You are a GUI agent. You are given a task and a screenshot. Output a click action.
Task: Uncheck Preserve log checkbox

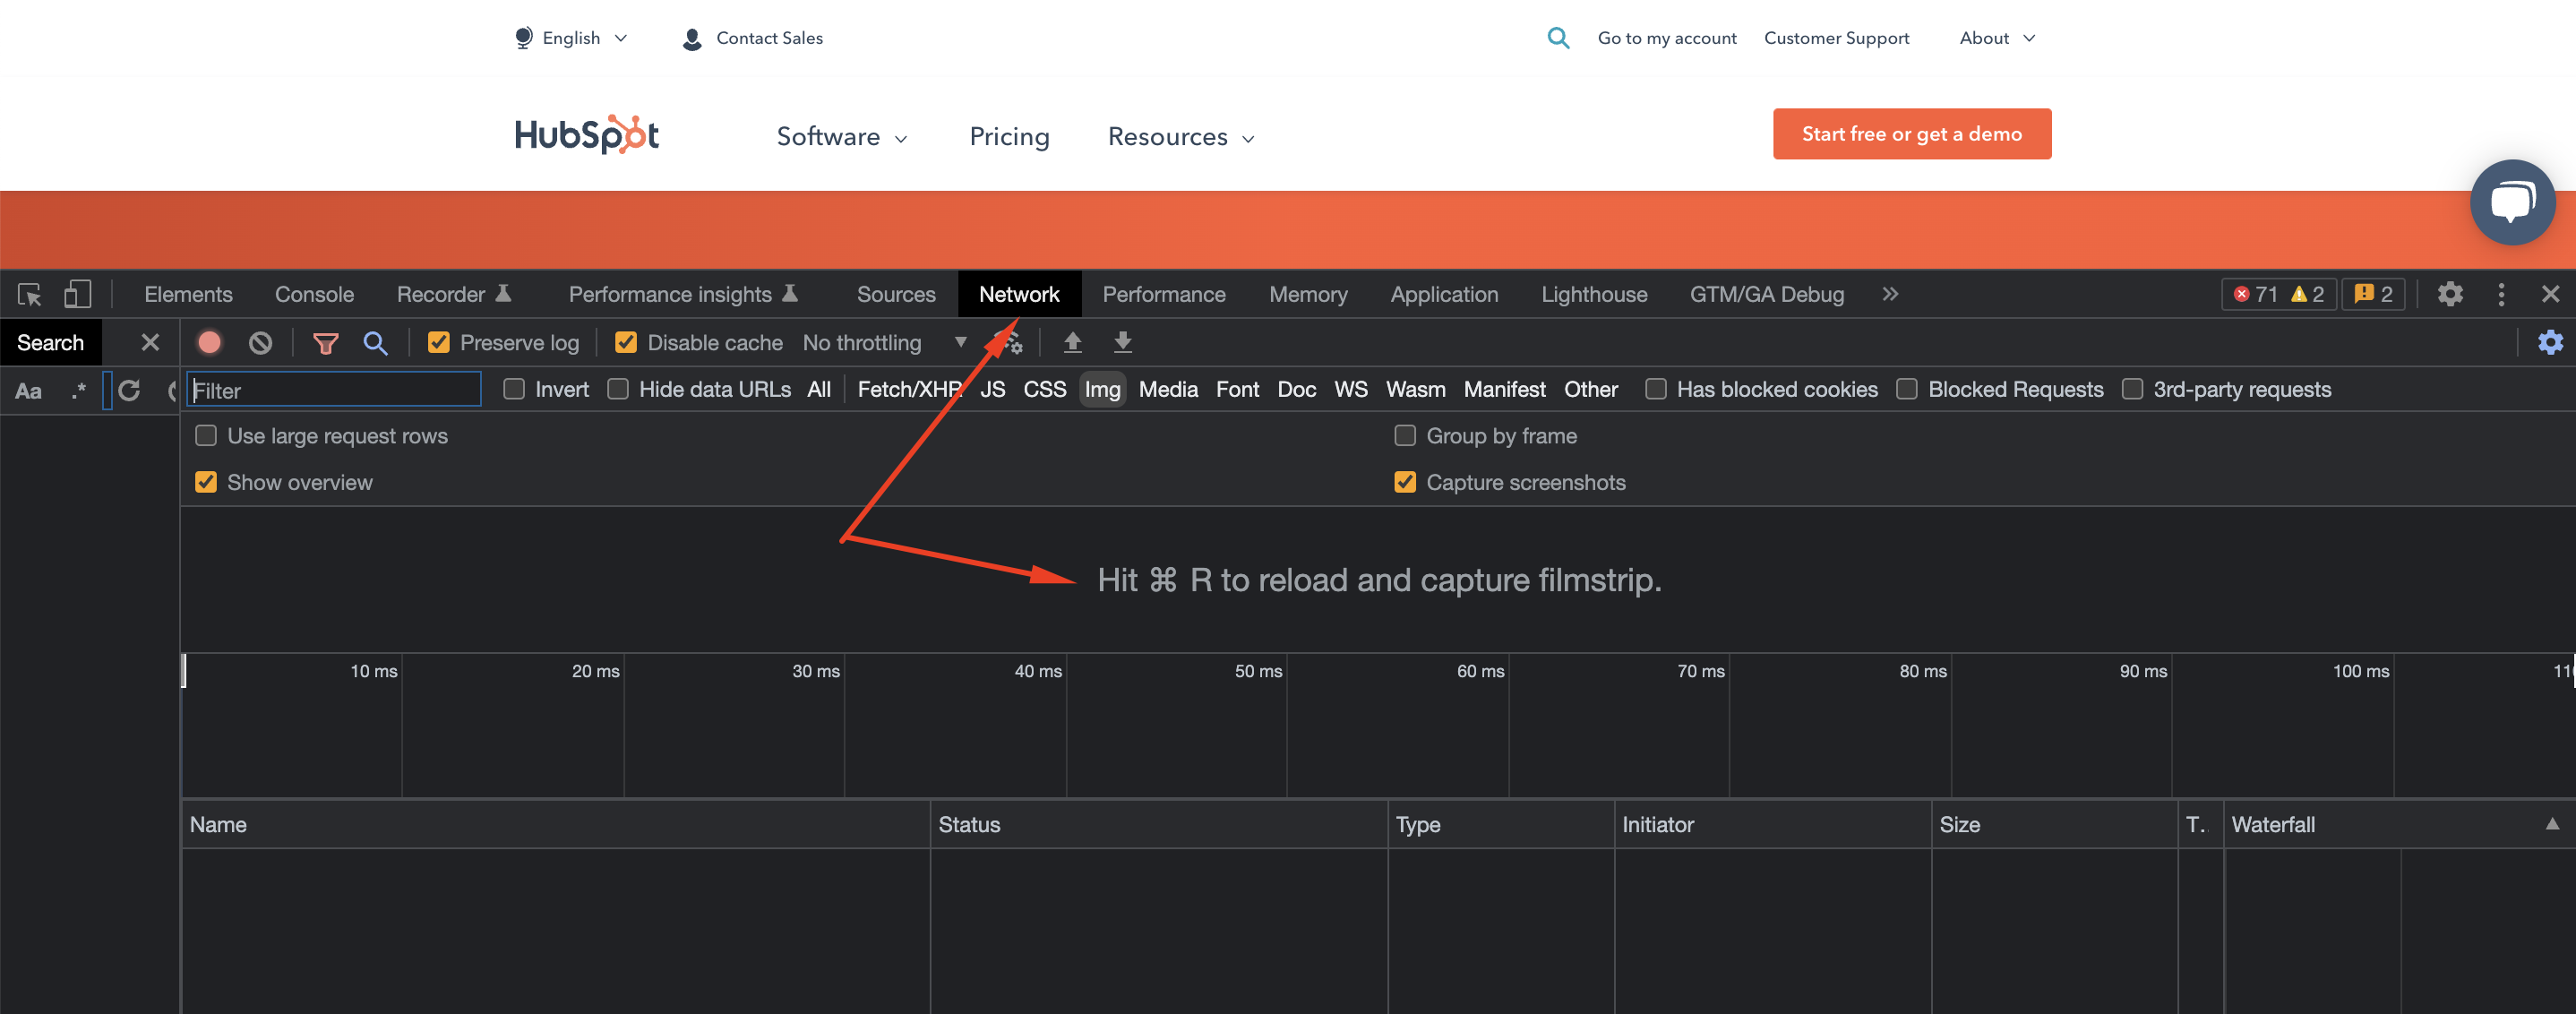[x=438, y=343]
